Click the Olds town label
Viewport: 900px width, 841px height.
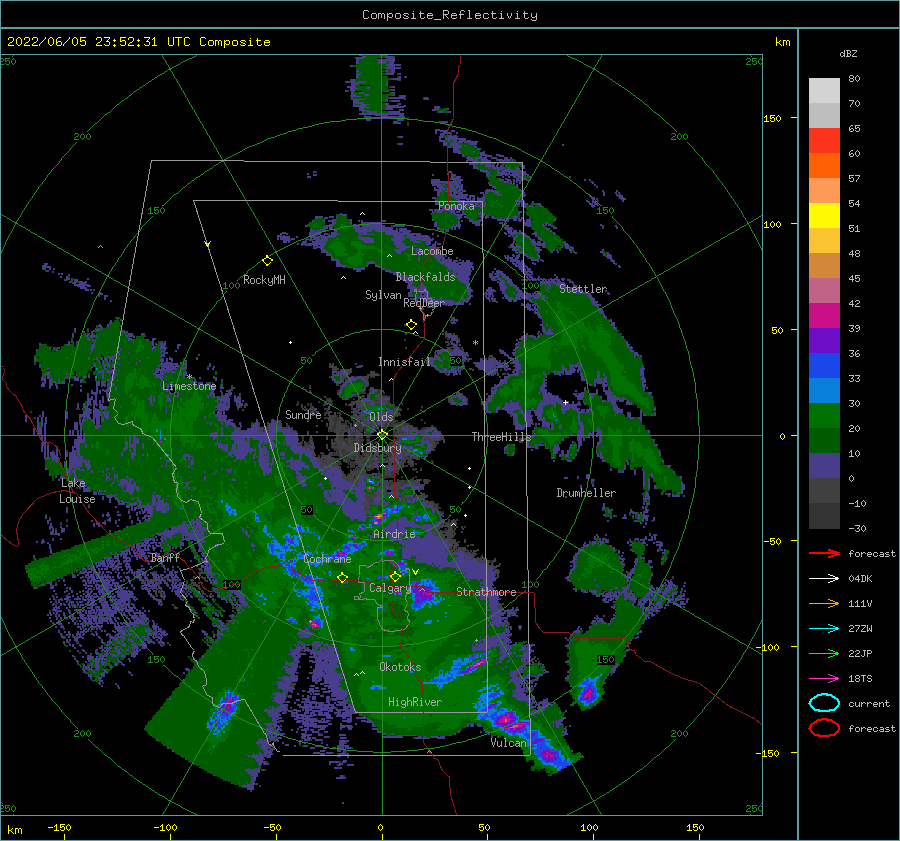tap(381, 416)
